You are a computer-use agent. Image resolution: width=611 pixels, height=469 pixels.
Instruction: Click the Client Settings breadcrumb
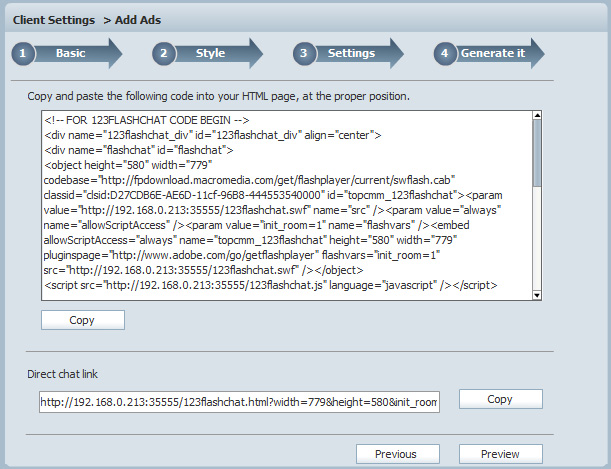(54, 20)
